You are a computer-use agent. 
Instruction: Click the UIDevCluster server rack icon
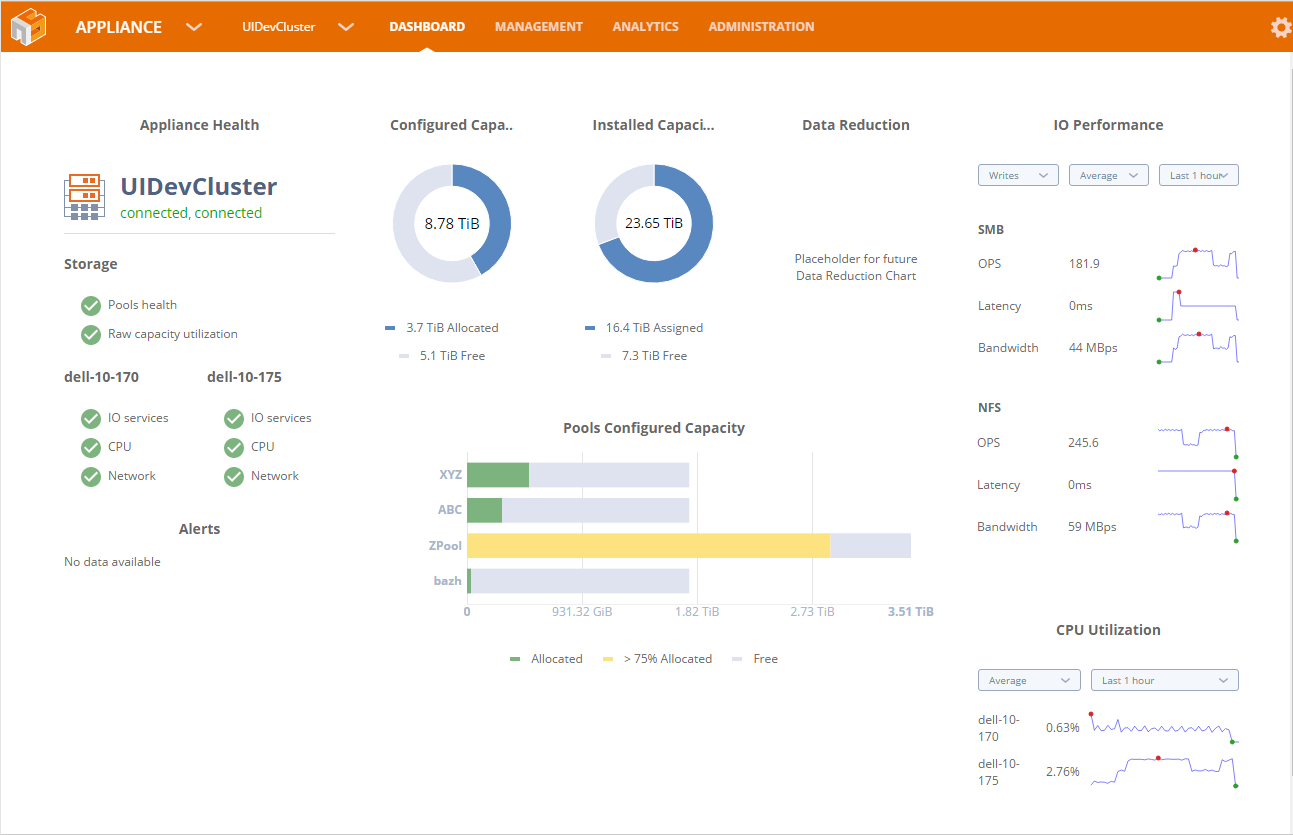pos(84,197)
